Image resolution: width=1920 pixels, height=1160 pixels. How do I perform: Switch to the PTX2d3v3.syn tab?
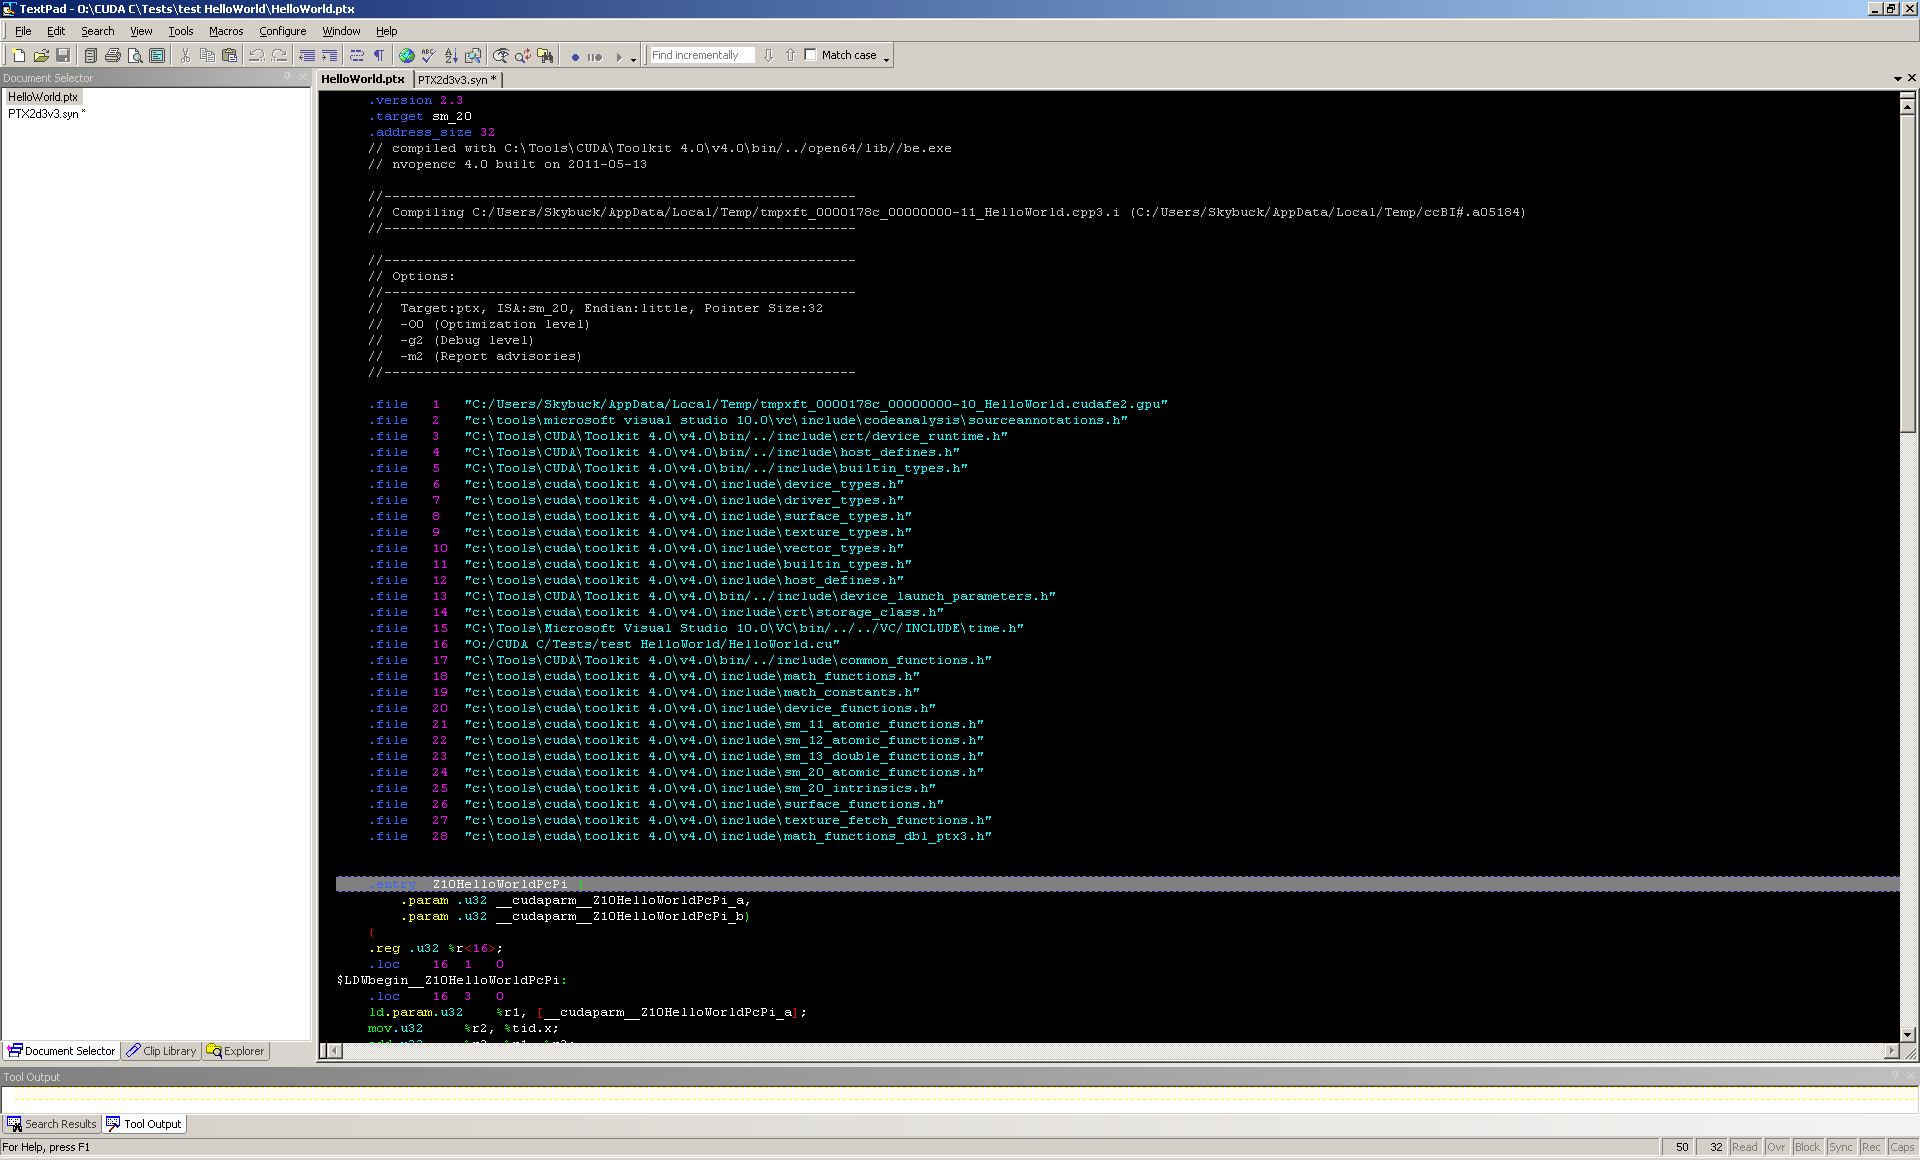tap(455, 79)
